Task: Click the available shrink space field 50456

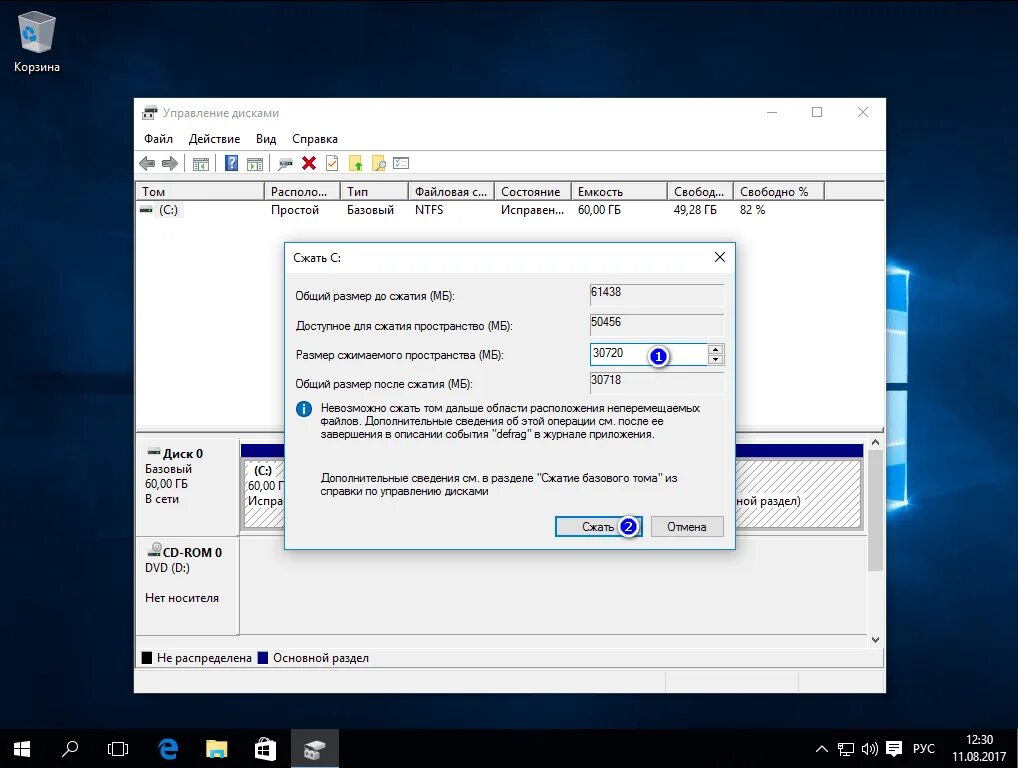Action: (656, 324)
